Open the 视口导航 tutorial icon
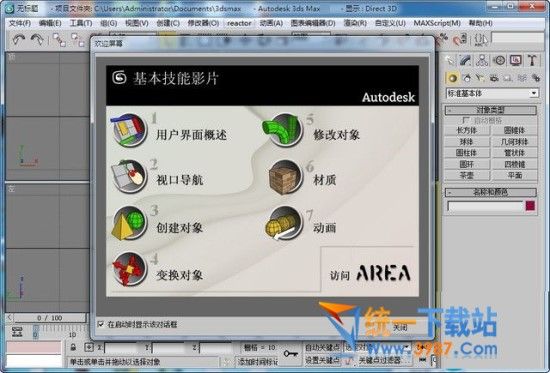The width and height of the screenshot is (550, 373). pyautogui.click(x=129, y=176)
